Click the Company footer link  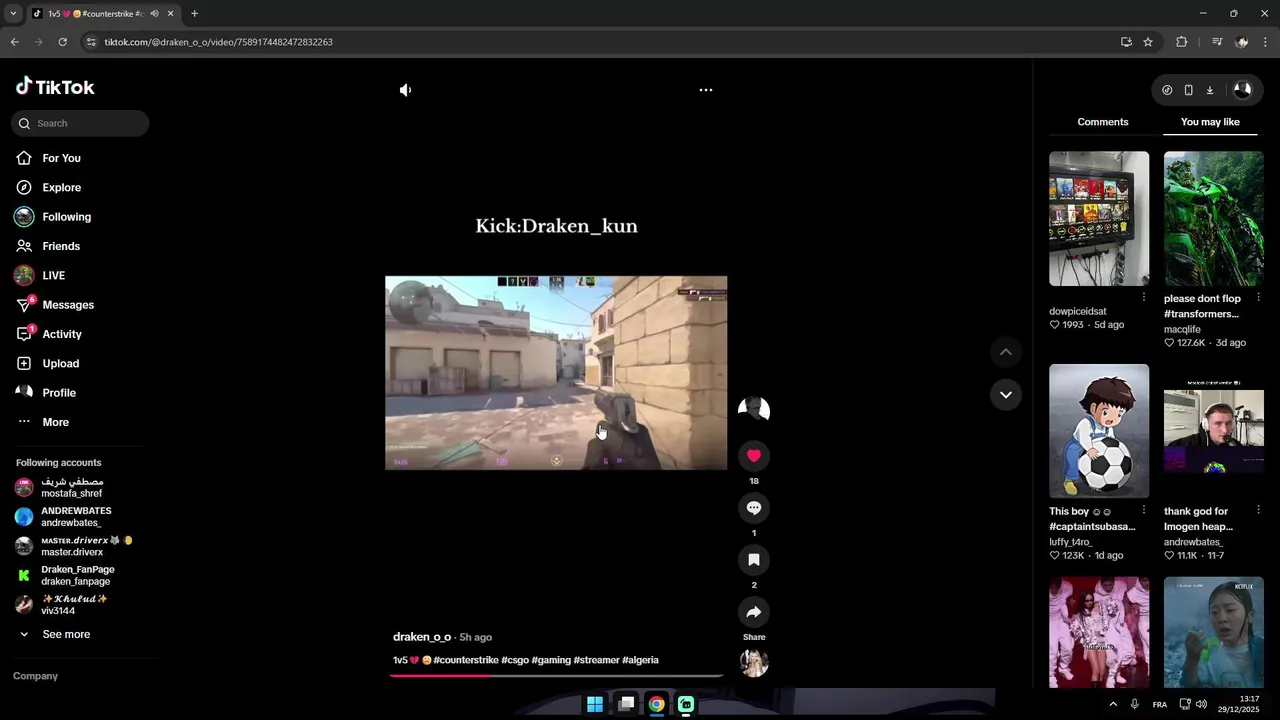pyautogui.click(x=35, y=676)
